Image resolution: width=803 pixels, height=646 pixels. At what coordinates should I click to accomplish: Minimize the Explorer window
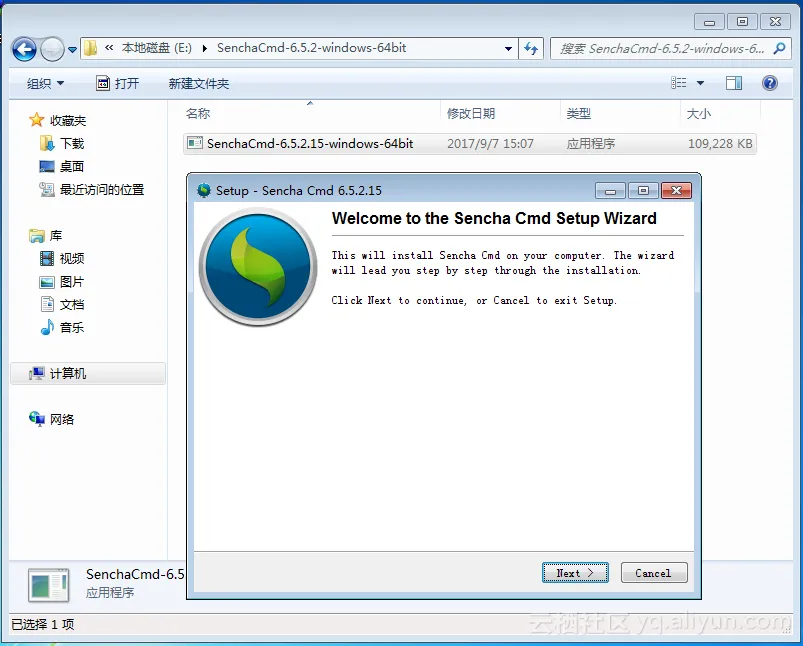pos(709,22)
